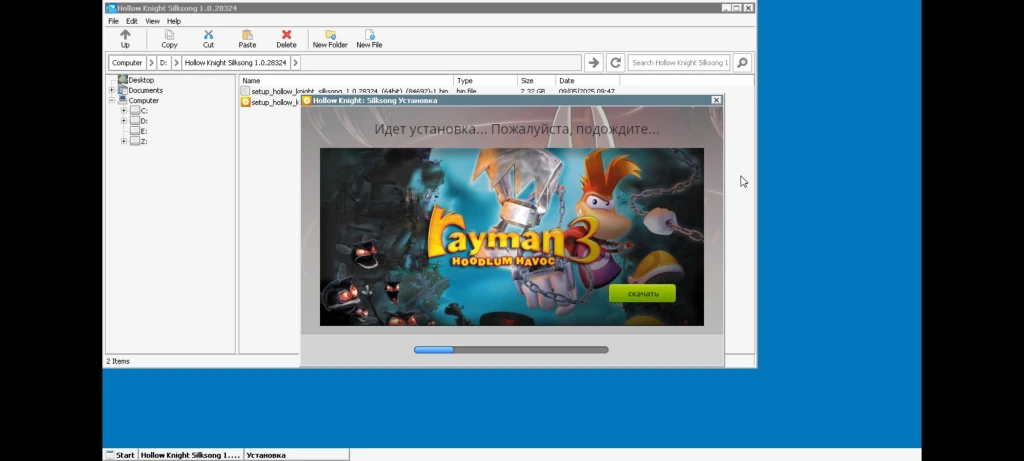
Task: Click the '2 Items' status bar text
Action: coord(118,361)
